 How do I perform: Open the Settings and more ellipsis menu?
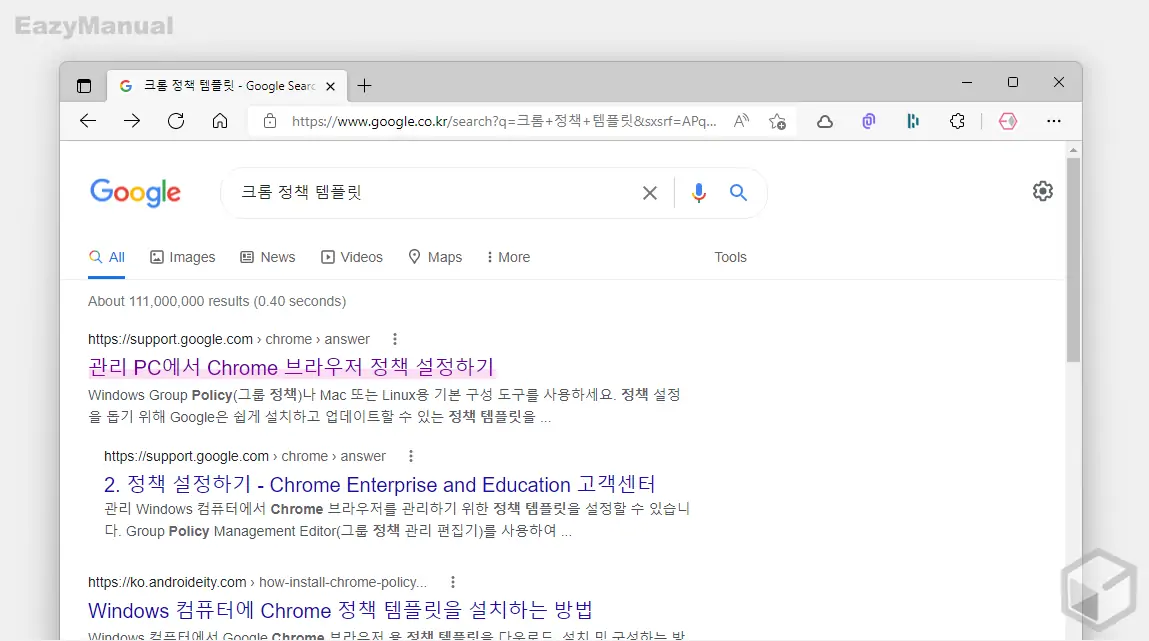1054,121
